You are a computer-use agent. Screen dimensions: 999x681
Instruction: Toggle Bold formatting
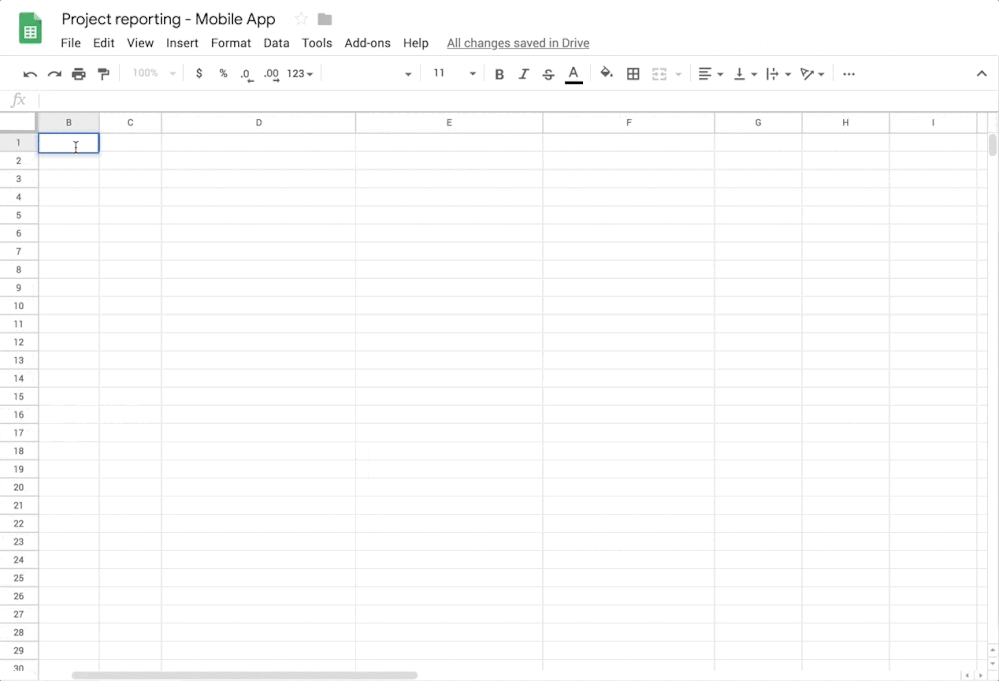coord(500,74)
